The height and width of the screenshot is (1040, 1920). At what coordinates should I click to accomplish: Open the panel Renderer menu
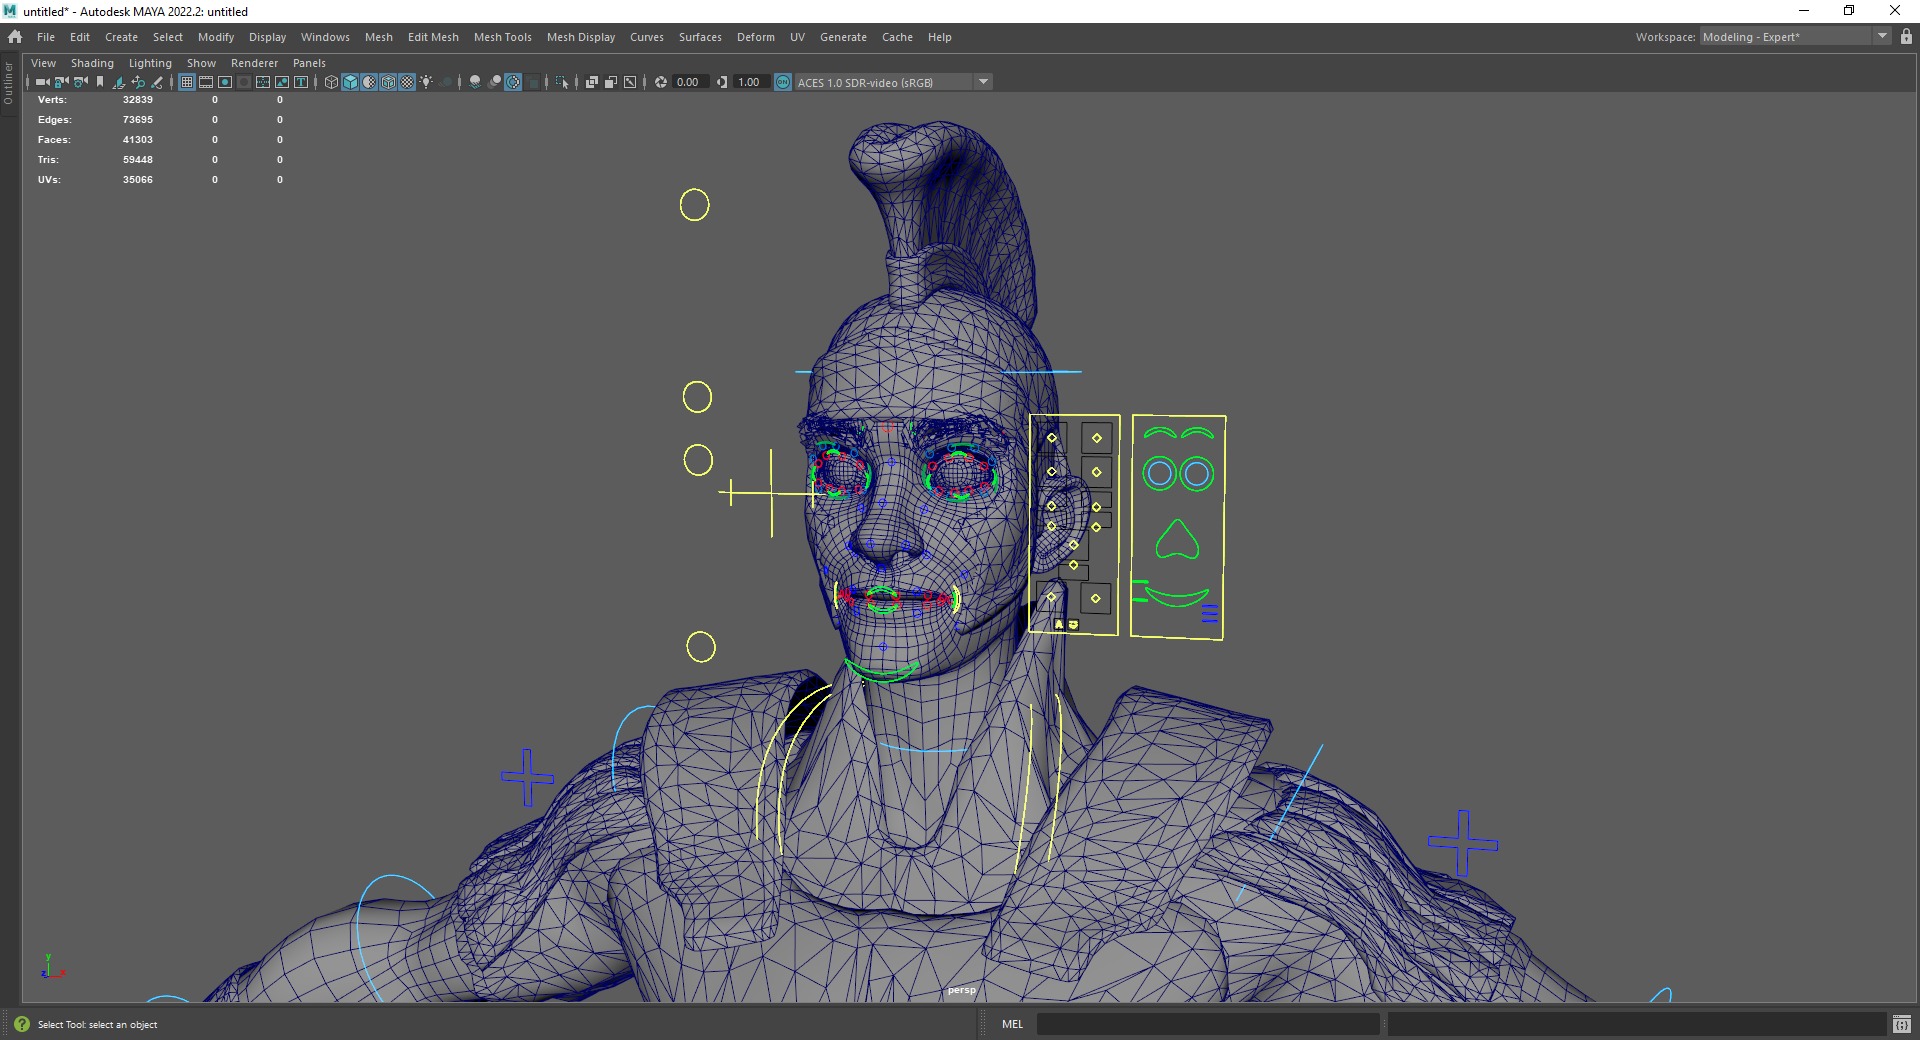tap(255, 63)
